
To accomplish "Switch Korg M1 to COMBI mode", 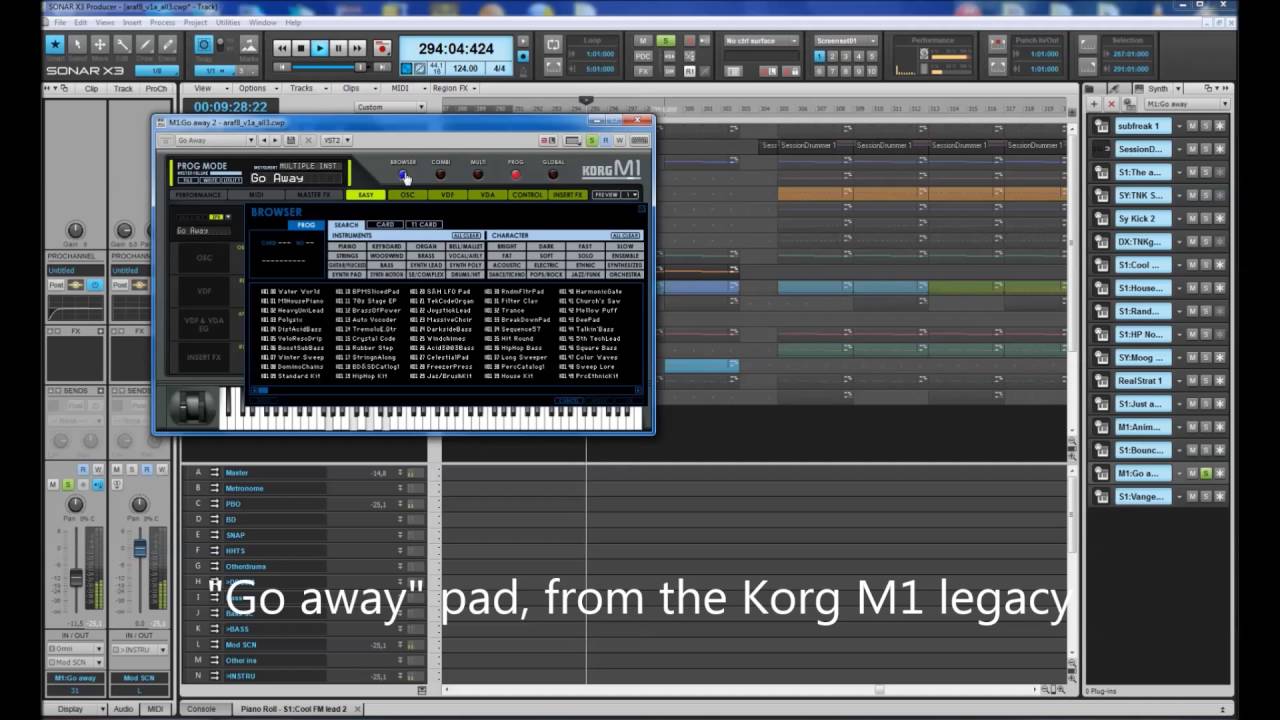I will [441, 174].
